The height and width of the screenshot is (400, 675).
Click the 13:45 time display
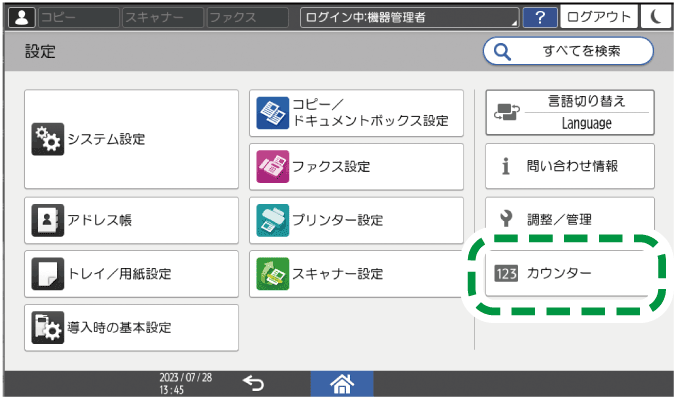pos(171,390)
